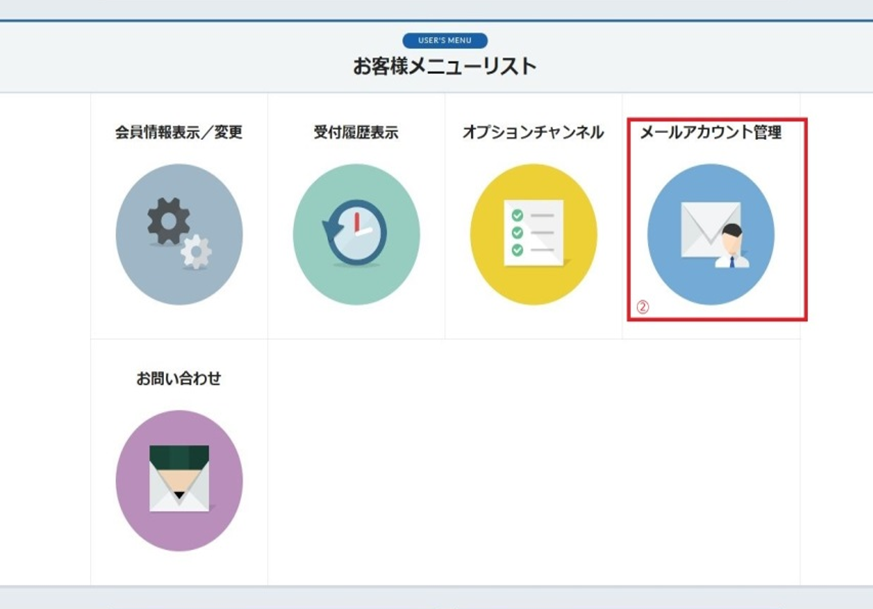Select the mail account icon for メールアカウント管理

pos(710,234)
